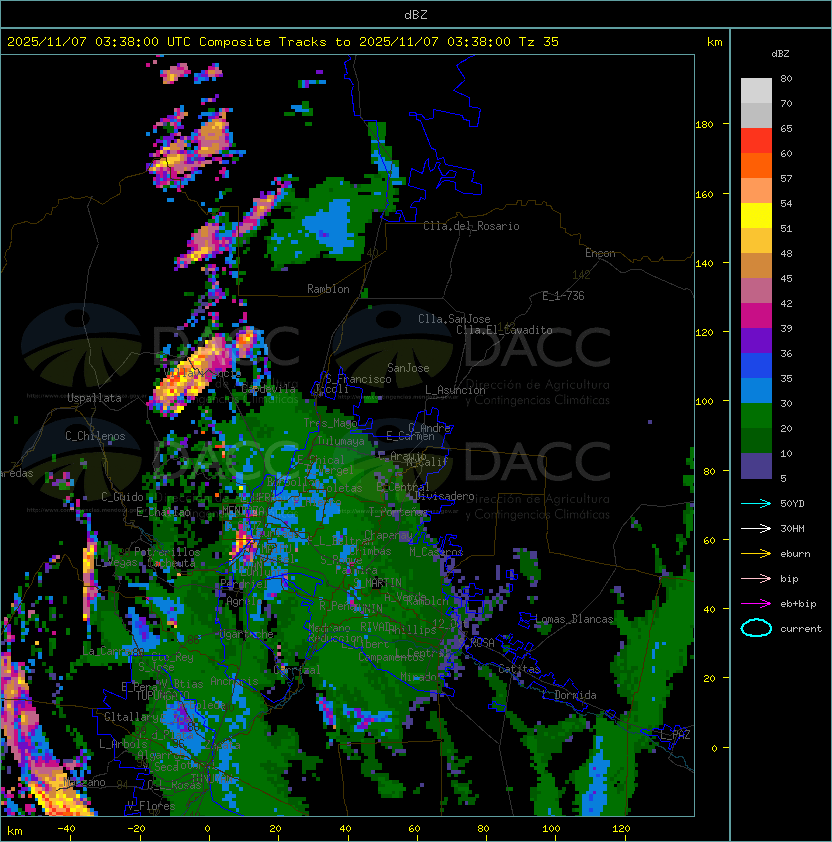Click the S_Francisco map label
The image size is (832, 842).
(358, 379)
